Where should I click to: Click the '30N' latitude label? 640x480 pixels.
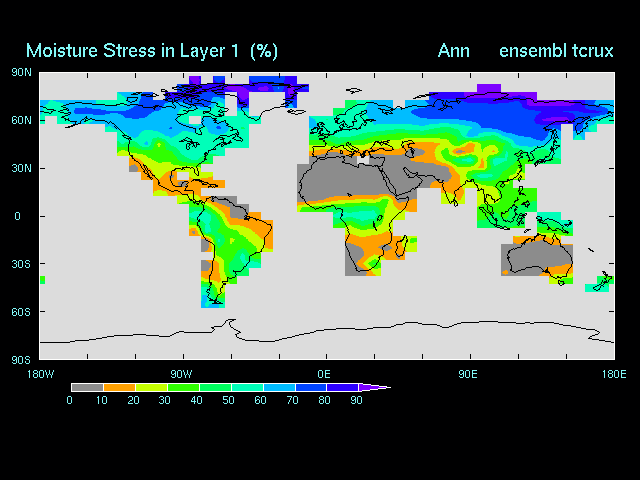pyautogui.click(x=21, y=168)
